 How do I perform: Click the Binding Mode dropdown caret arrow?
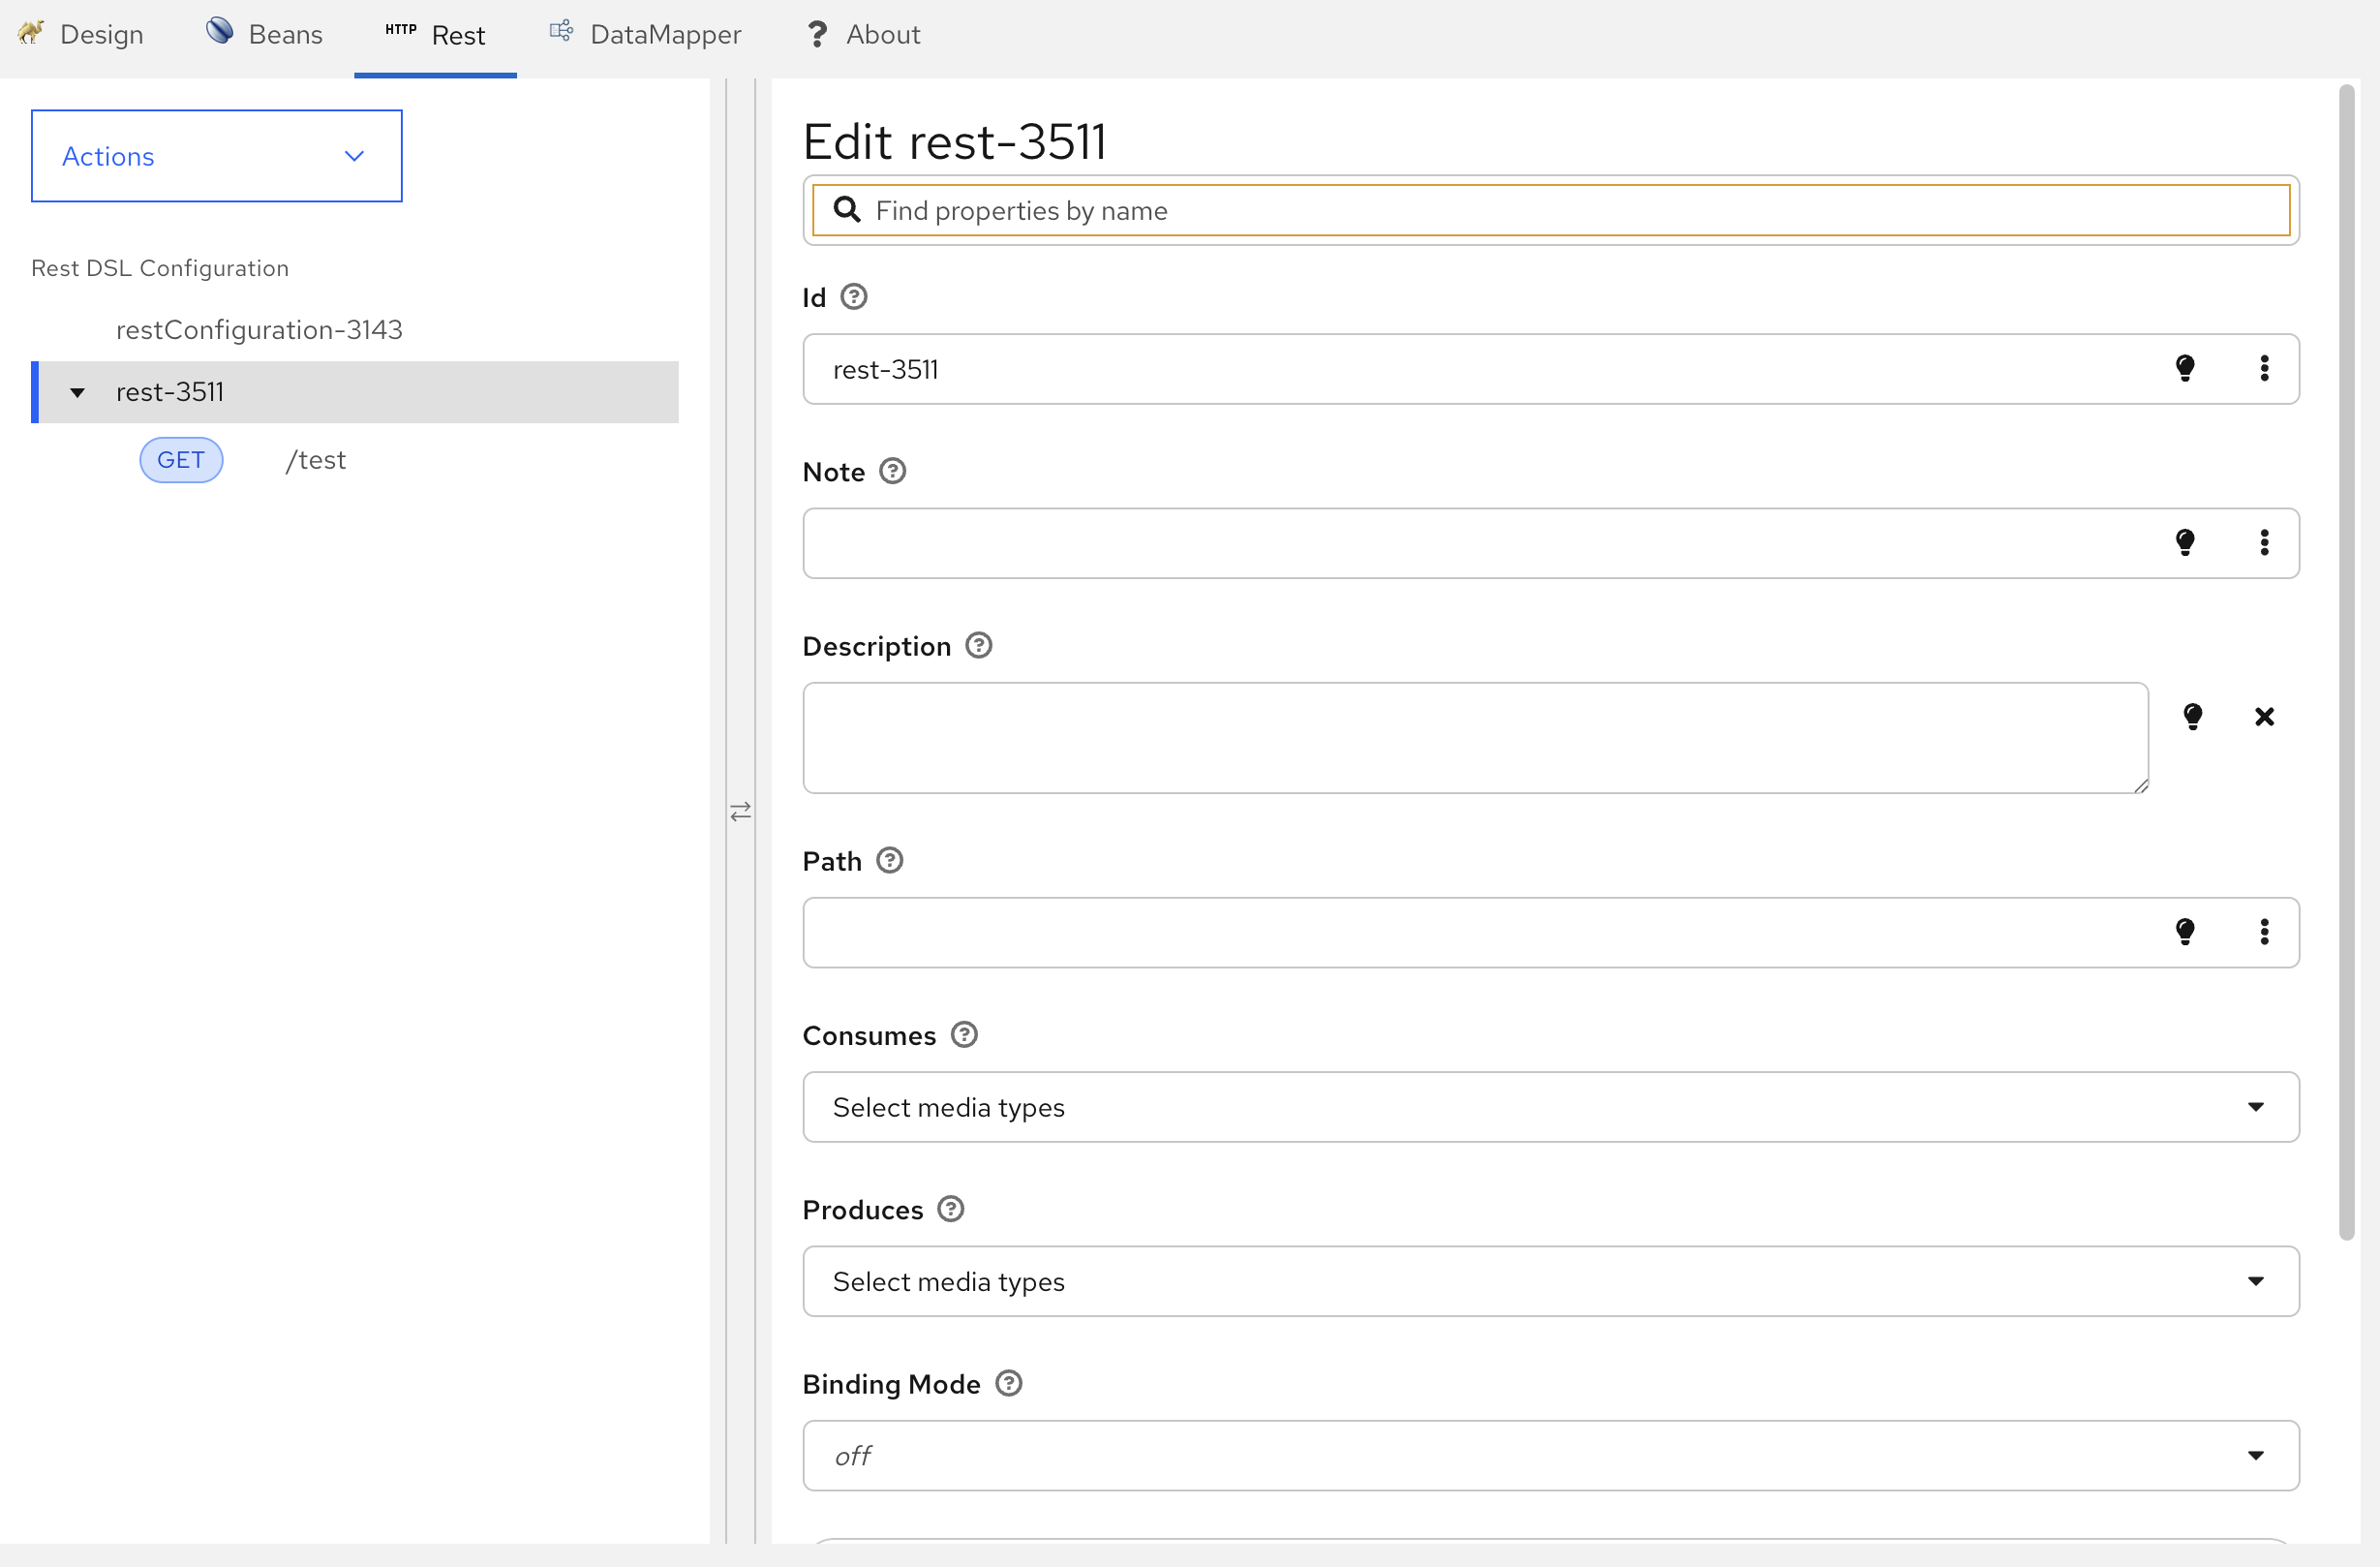pyautogui.click(x=2256, y=1455)
